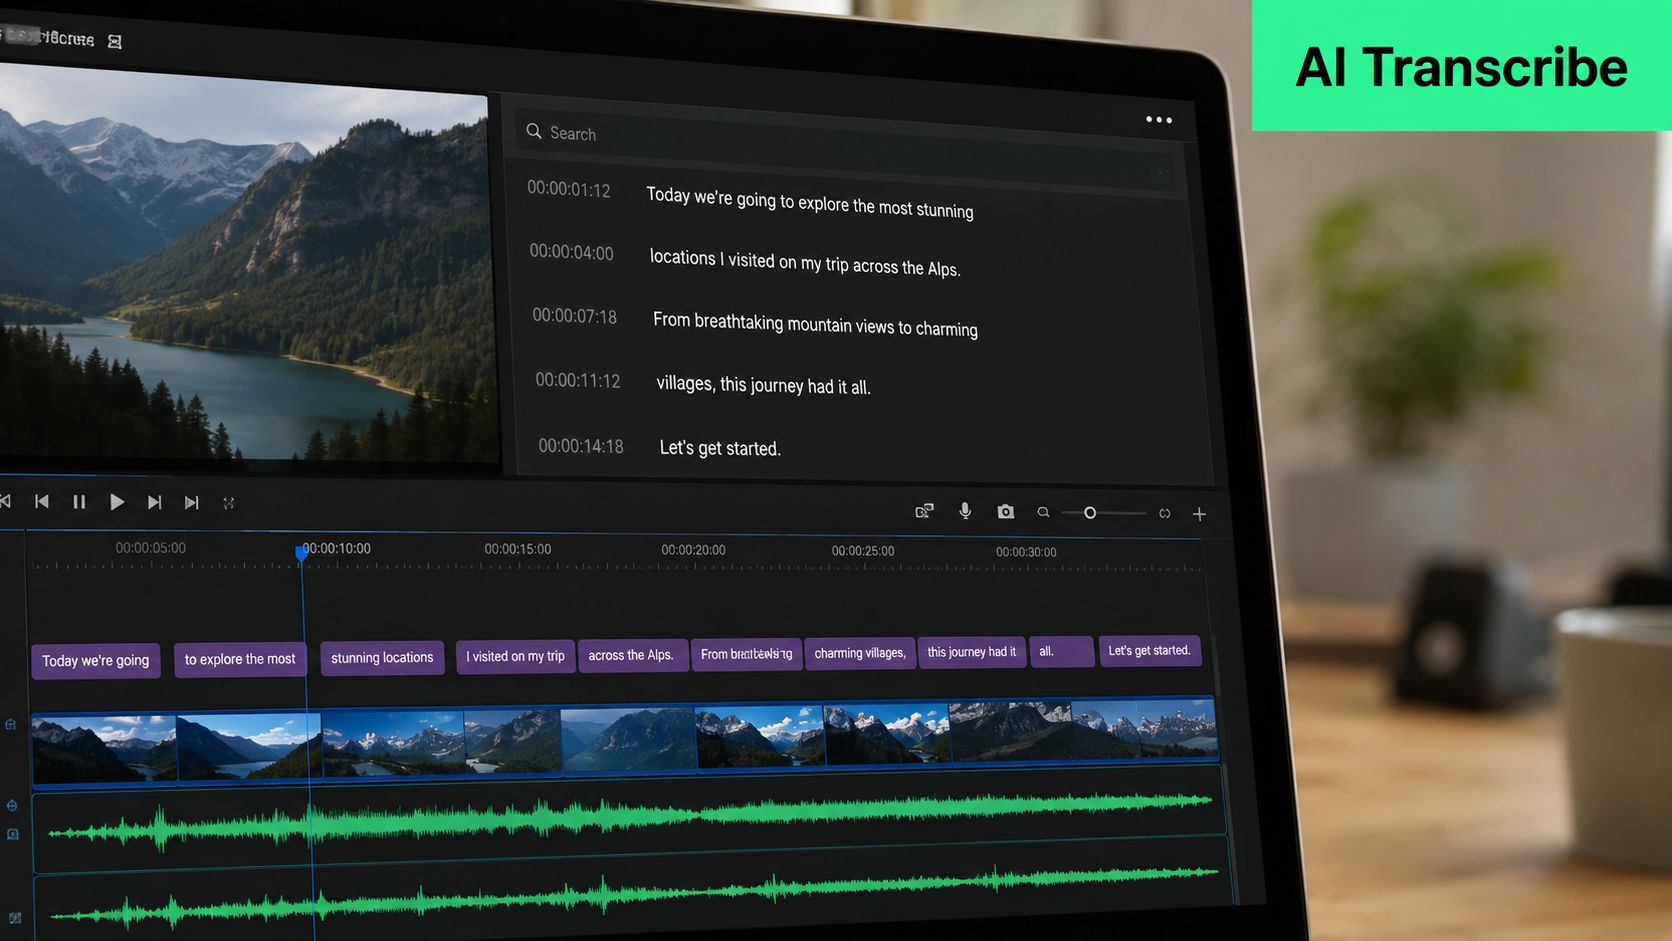This screenshot has height=941, width=1672.
Task: Step forward with the play-to-next-frame button
Action: 154,502
